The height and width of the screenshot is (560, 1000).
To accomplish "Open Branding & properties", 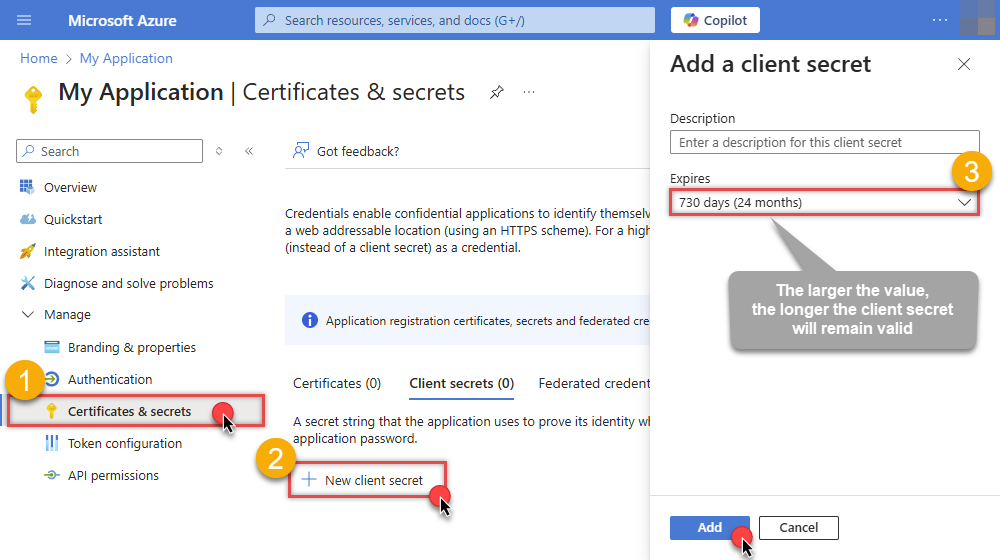I will click(x=131, y=348).
